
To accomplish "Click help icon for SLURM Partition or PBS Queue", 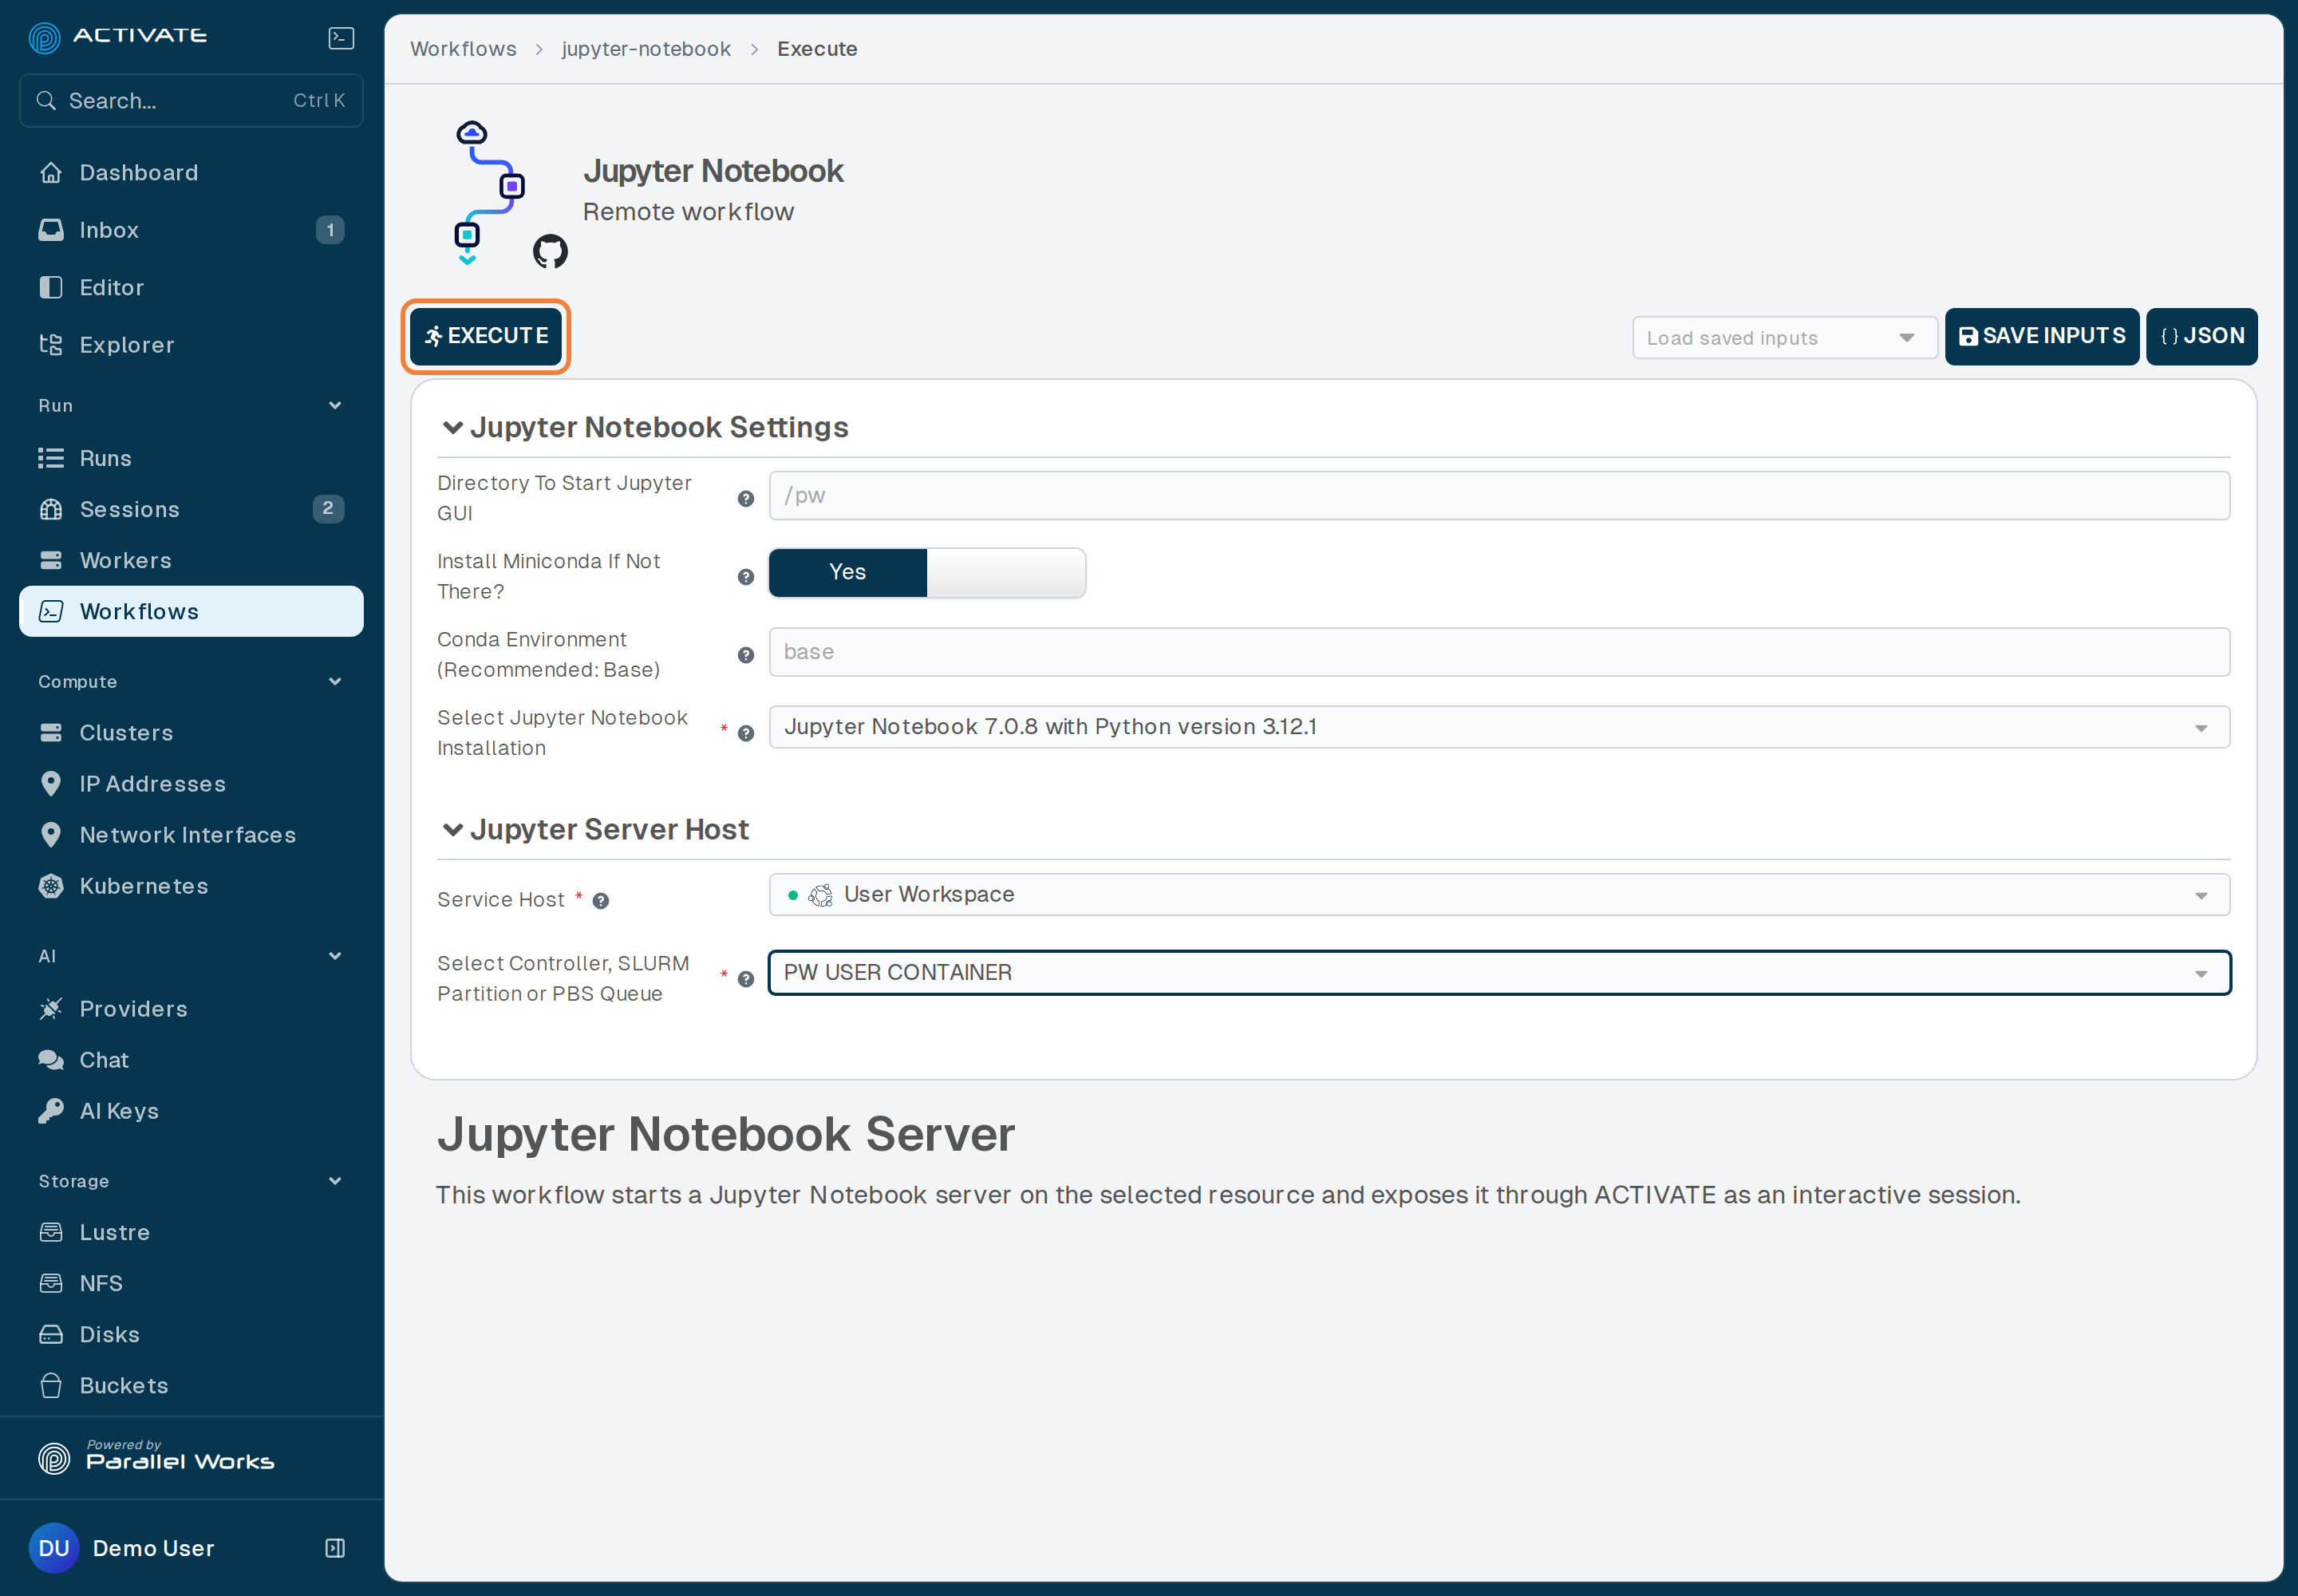I will pyautogui.click(x=746, y=979).
